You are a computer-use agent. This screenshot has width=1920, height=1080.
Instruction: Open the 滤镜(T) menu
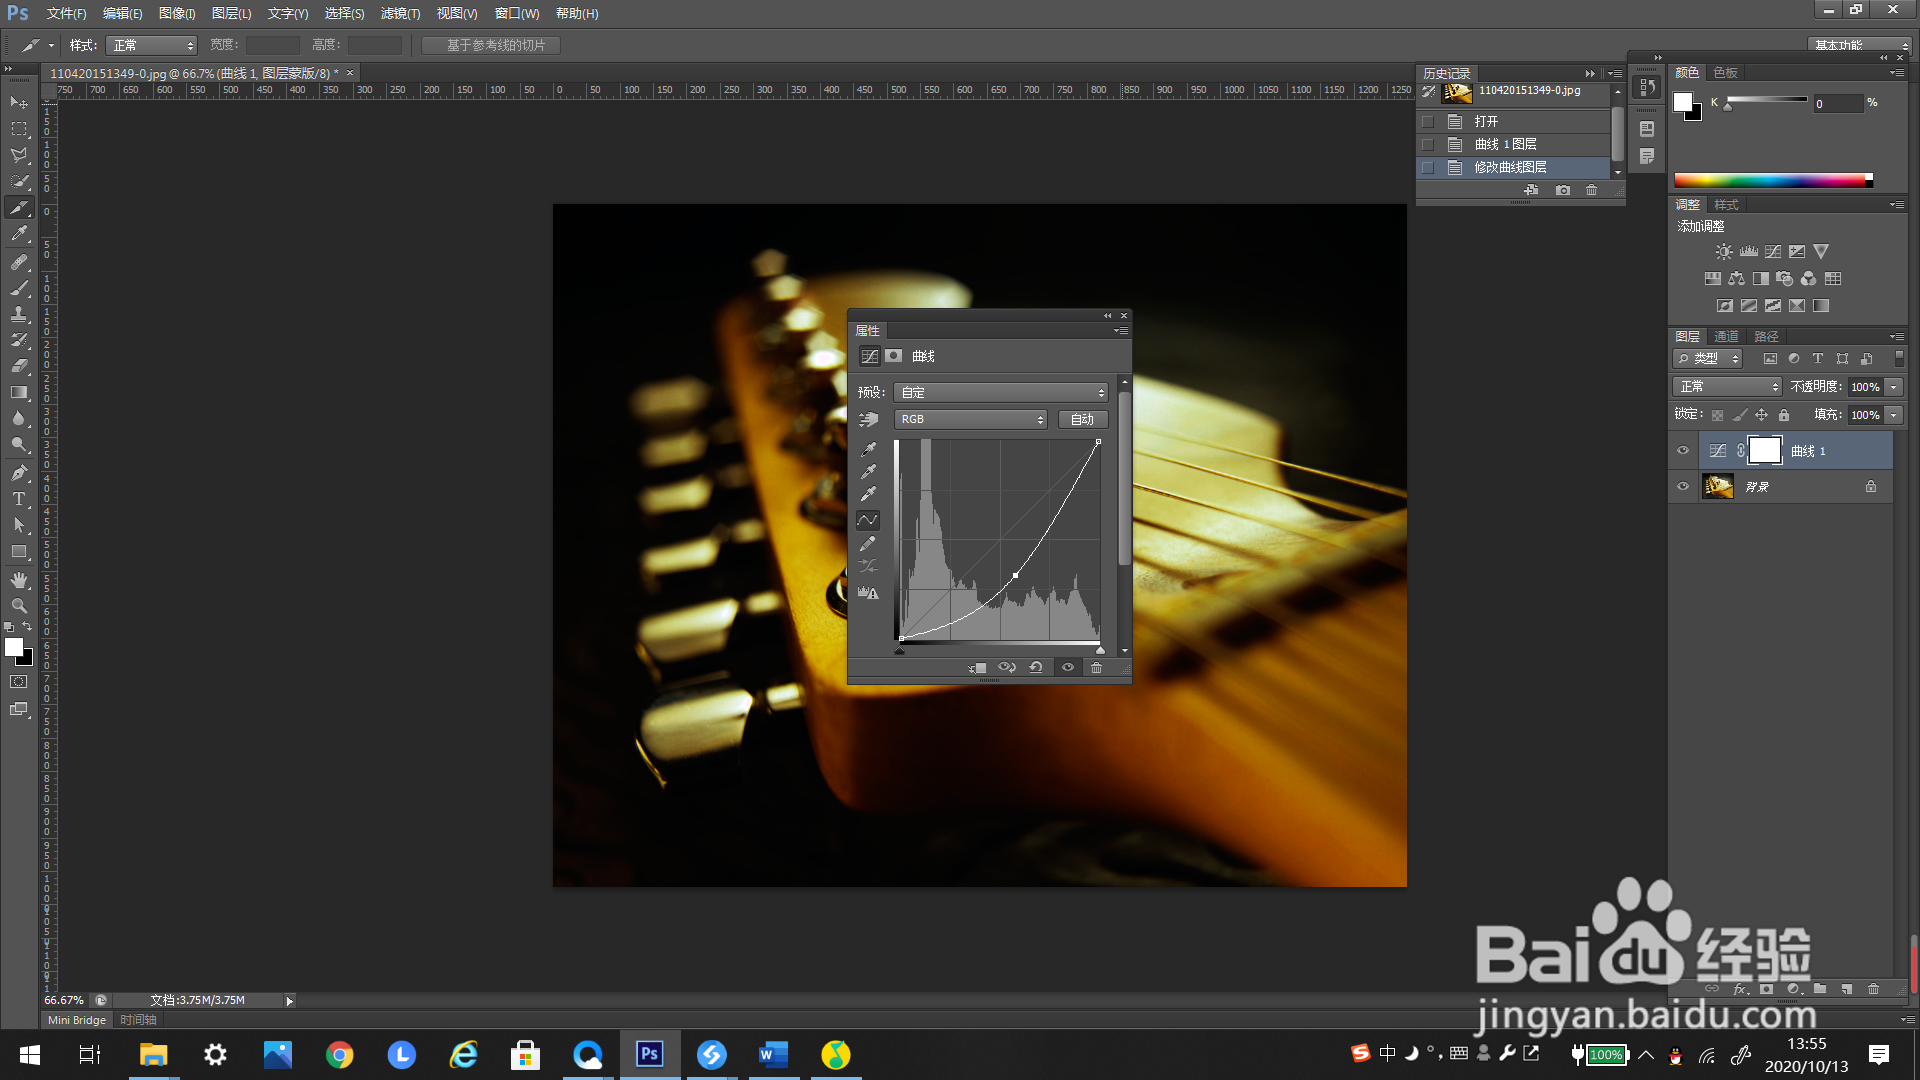point(400,13)
